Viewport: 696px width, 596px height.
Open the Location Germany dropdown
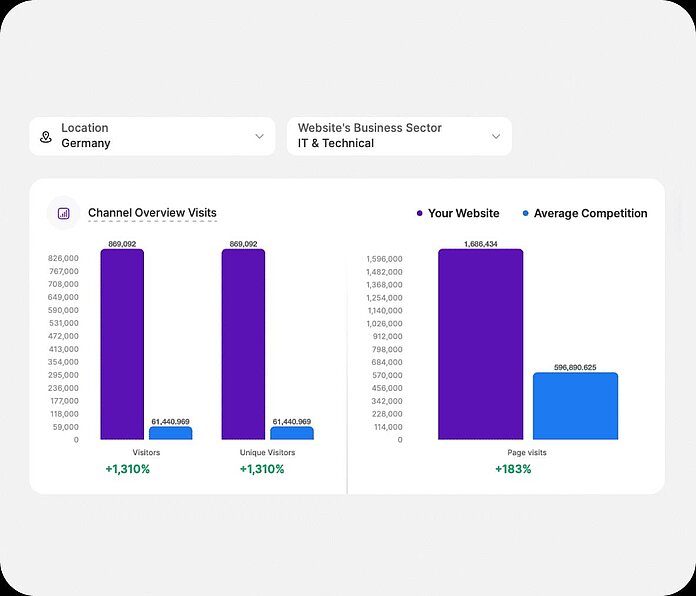[x=152, y=136]
